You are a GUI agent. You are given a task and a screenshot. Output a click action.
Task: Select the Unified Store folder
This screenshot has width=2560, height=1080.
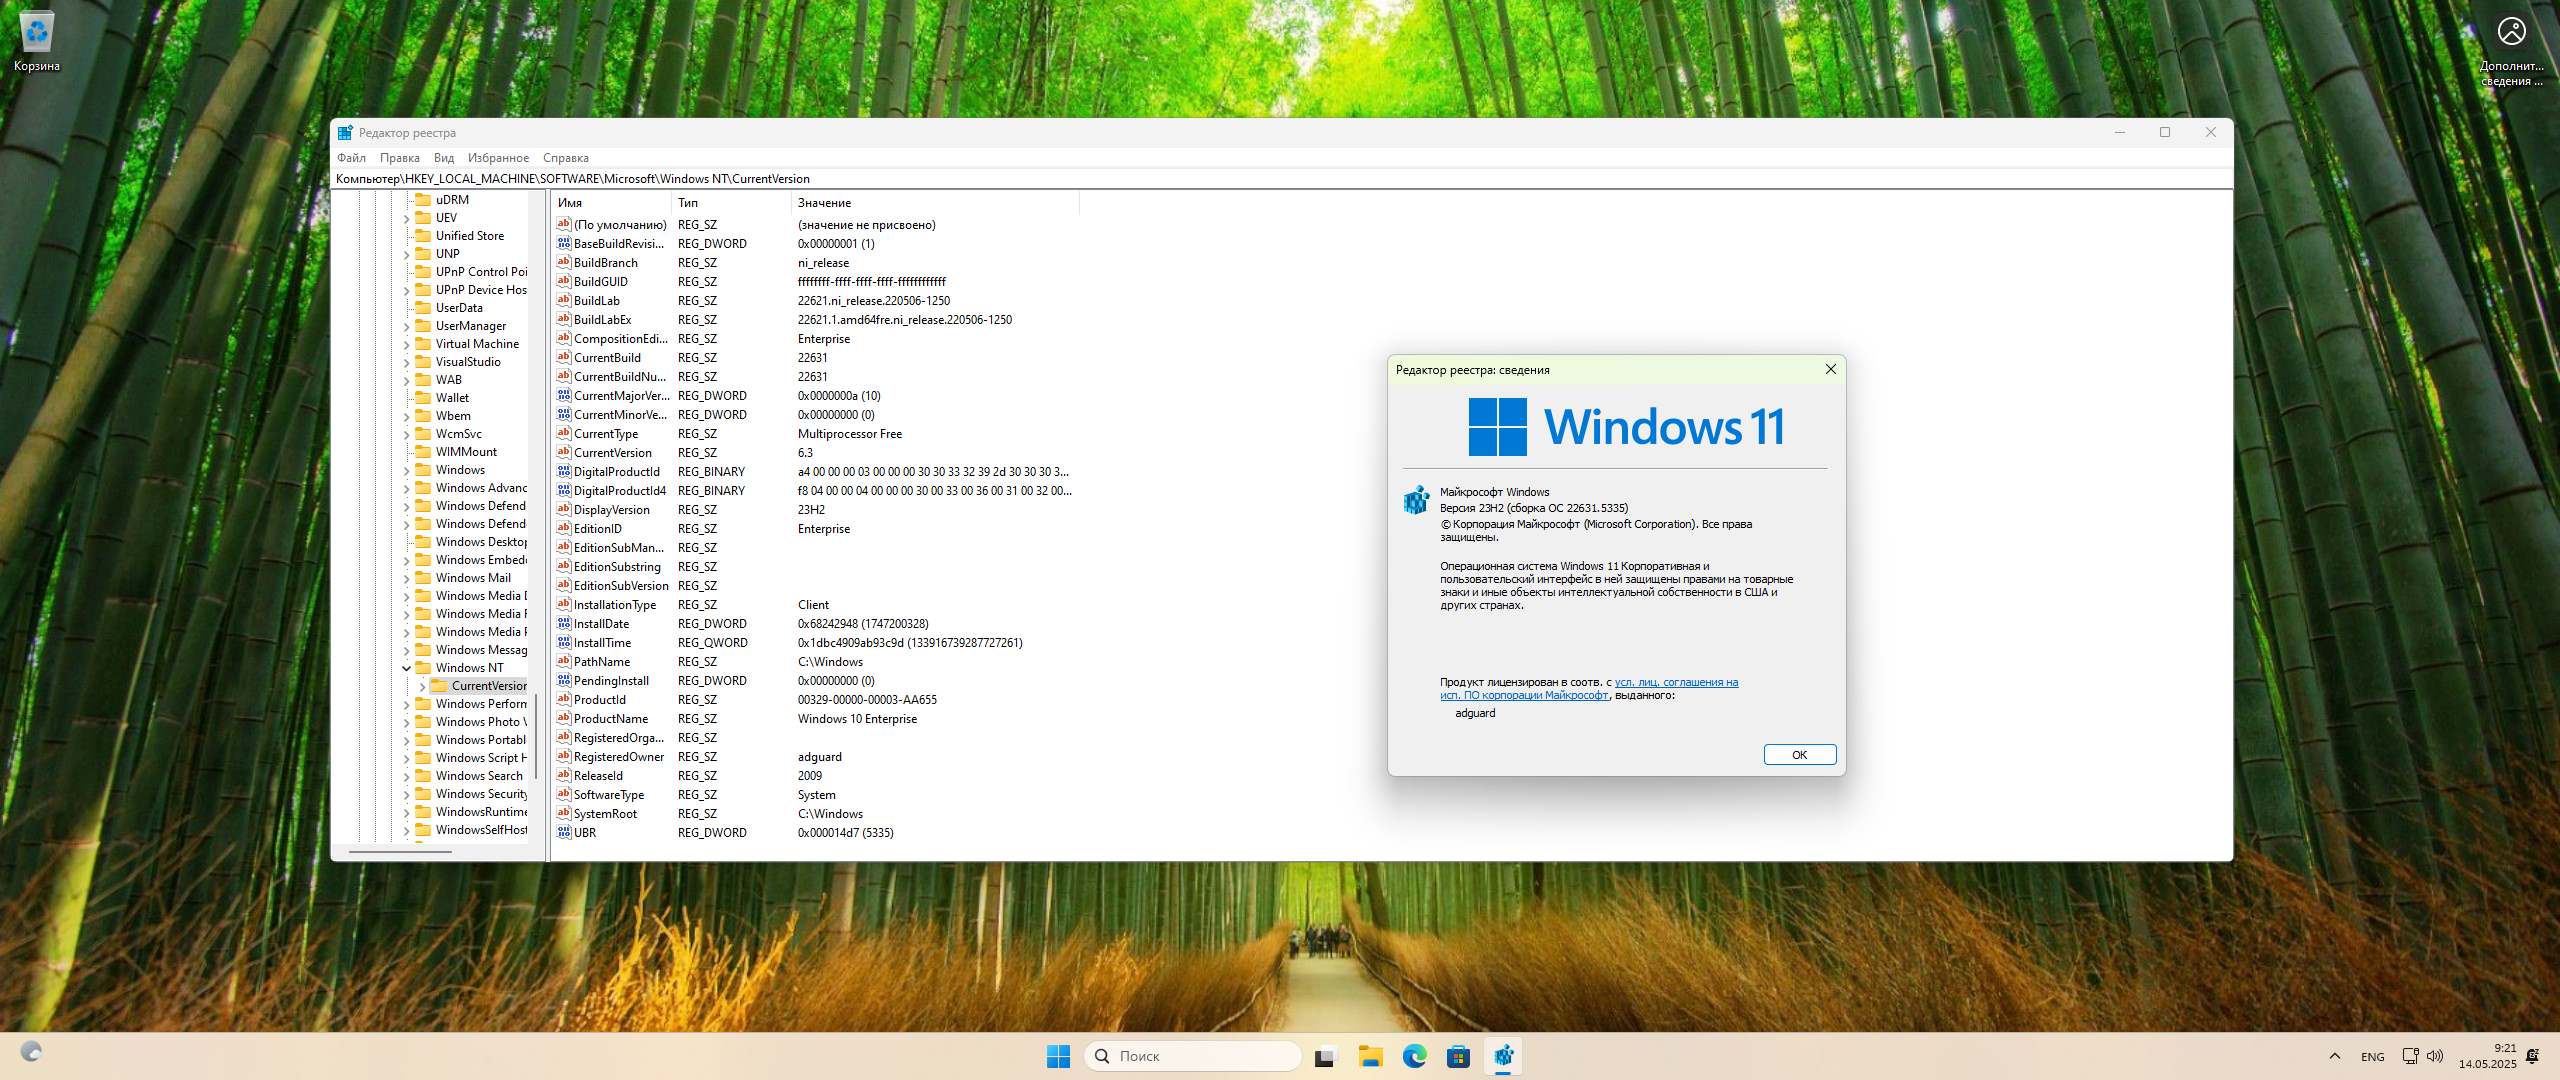(460, 236)
